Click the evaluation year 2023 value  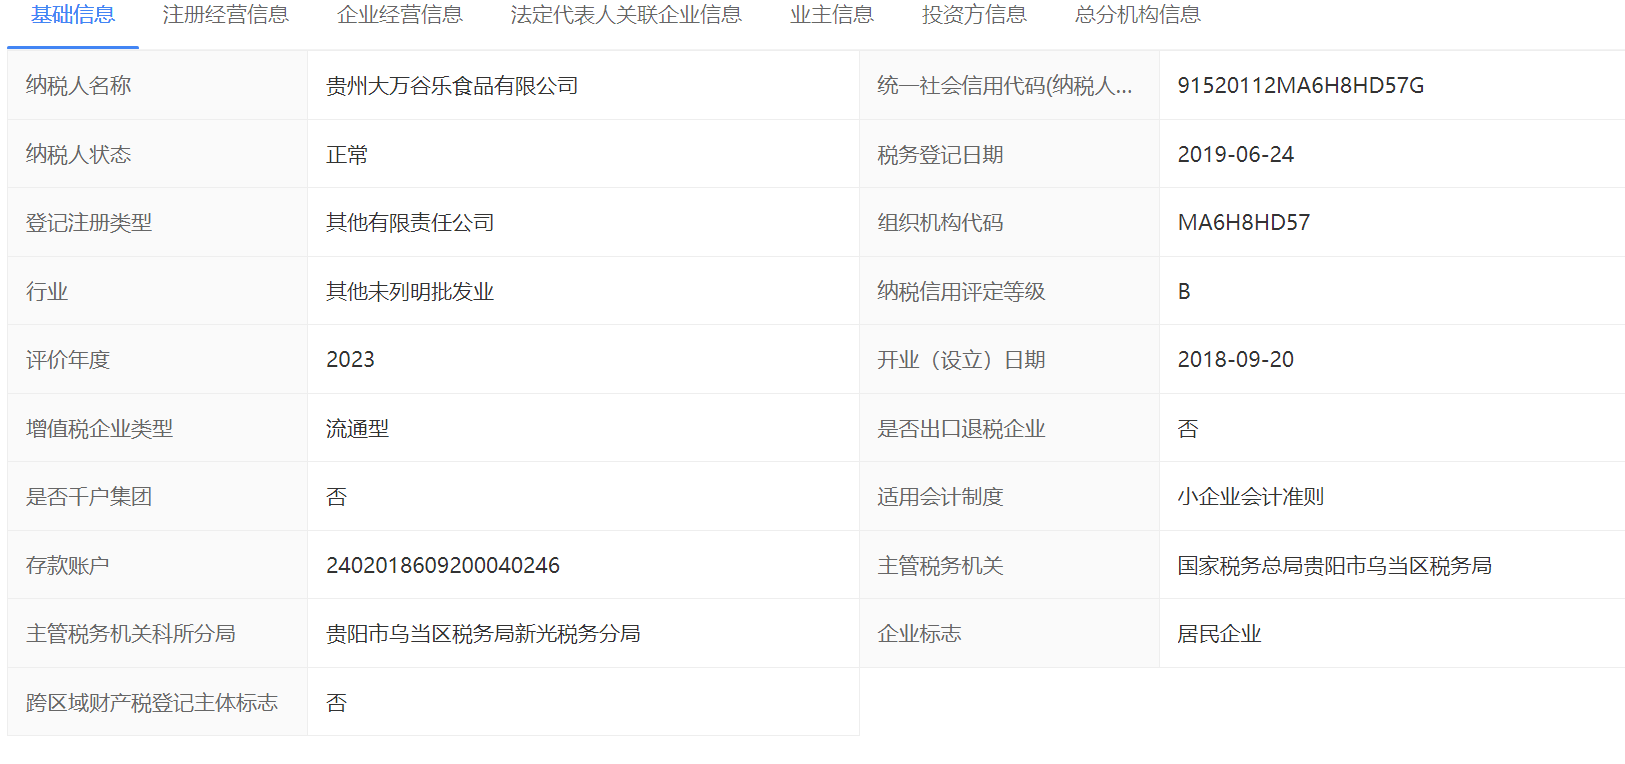point(350,360)
